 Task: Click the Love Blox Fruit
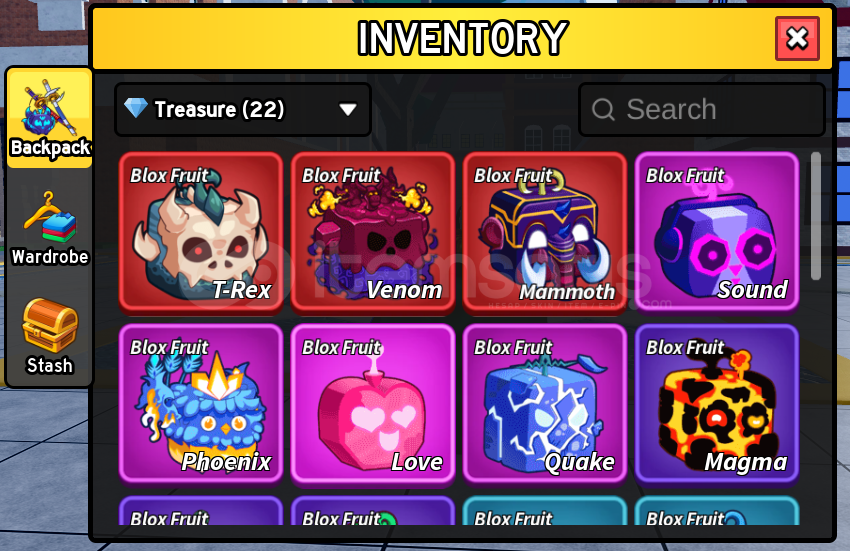[x=373, y=404]
